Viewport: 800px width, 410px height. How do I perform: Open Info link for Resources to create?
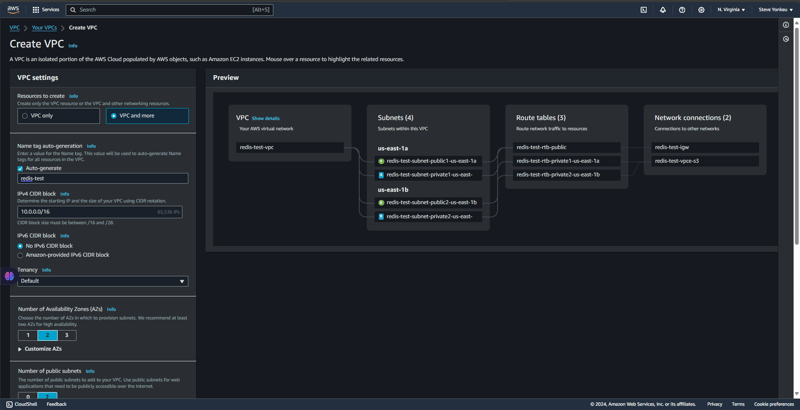pos(73,96)
